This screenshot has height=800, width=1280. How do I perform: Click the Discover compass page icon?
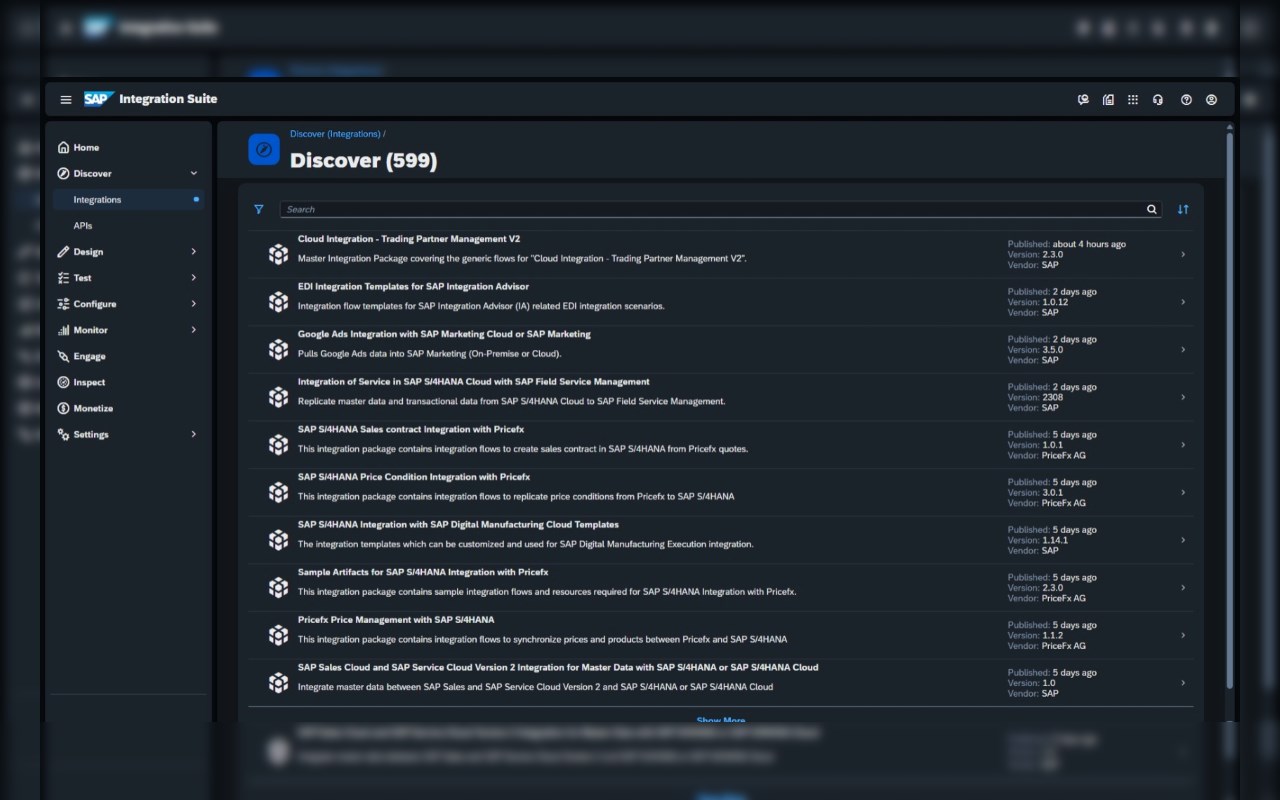tap(264, 149)
